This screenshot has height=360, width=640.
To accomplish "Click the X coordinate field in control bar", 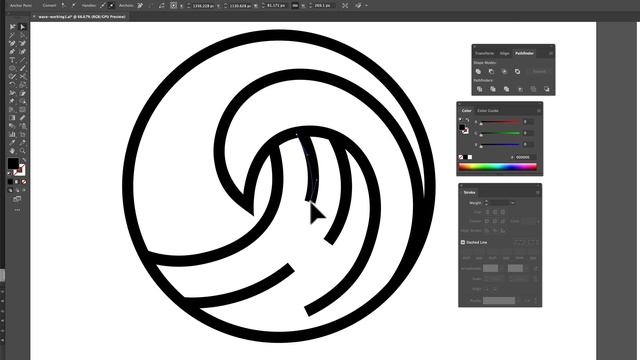I will 204,6.
